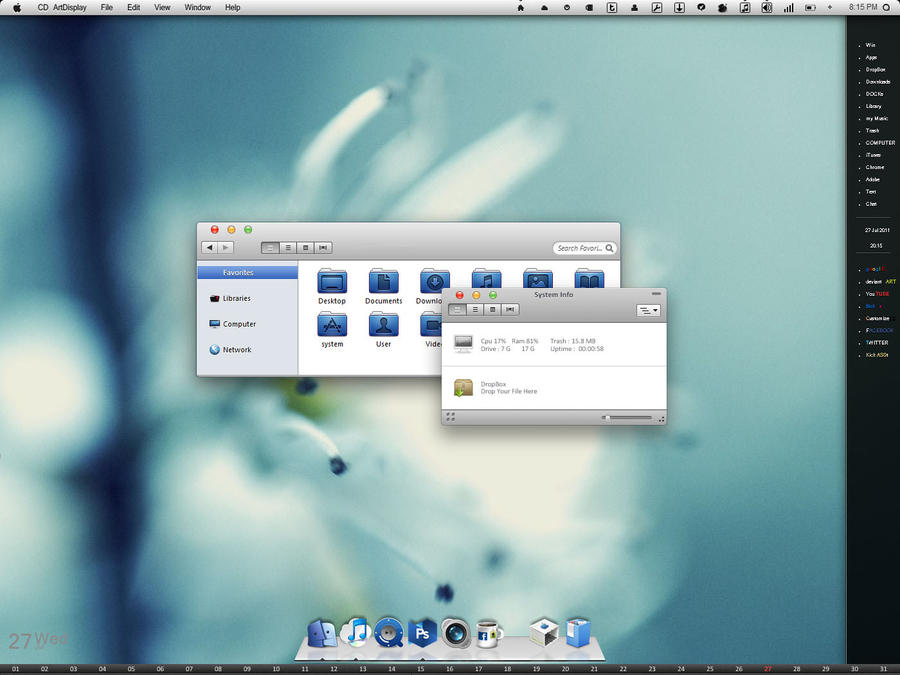Click home icon in menu bar

pyautogui.click(x=521, y=7)
